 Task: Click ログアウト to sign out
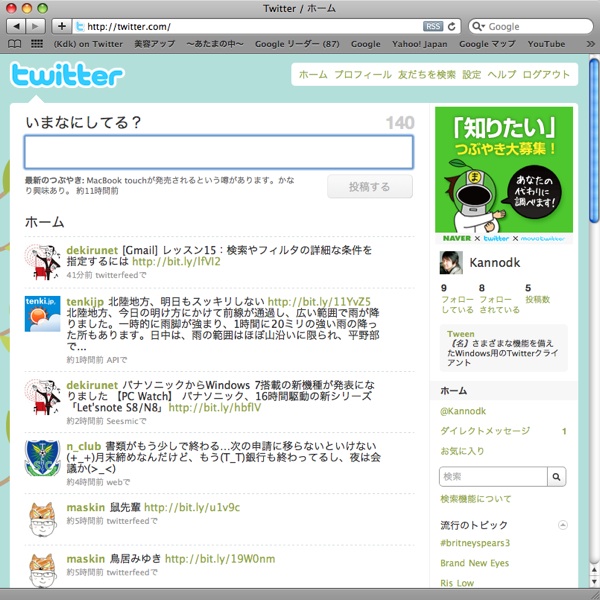pos(546,74)
